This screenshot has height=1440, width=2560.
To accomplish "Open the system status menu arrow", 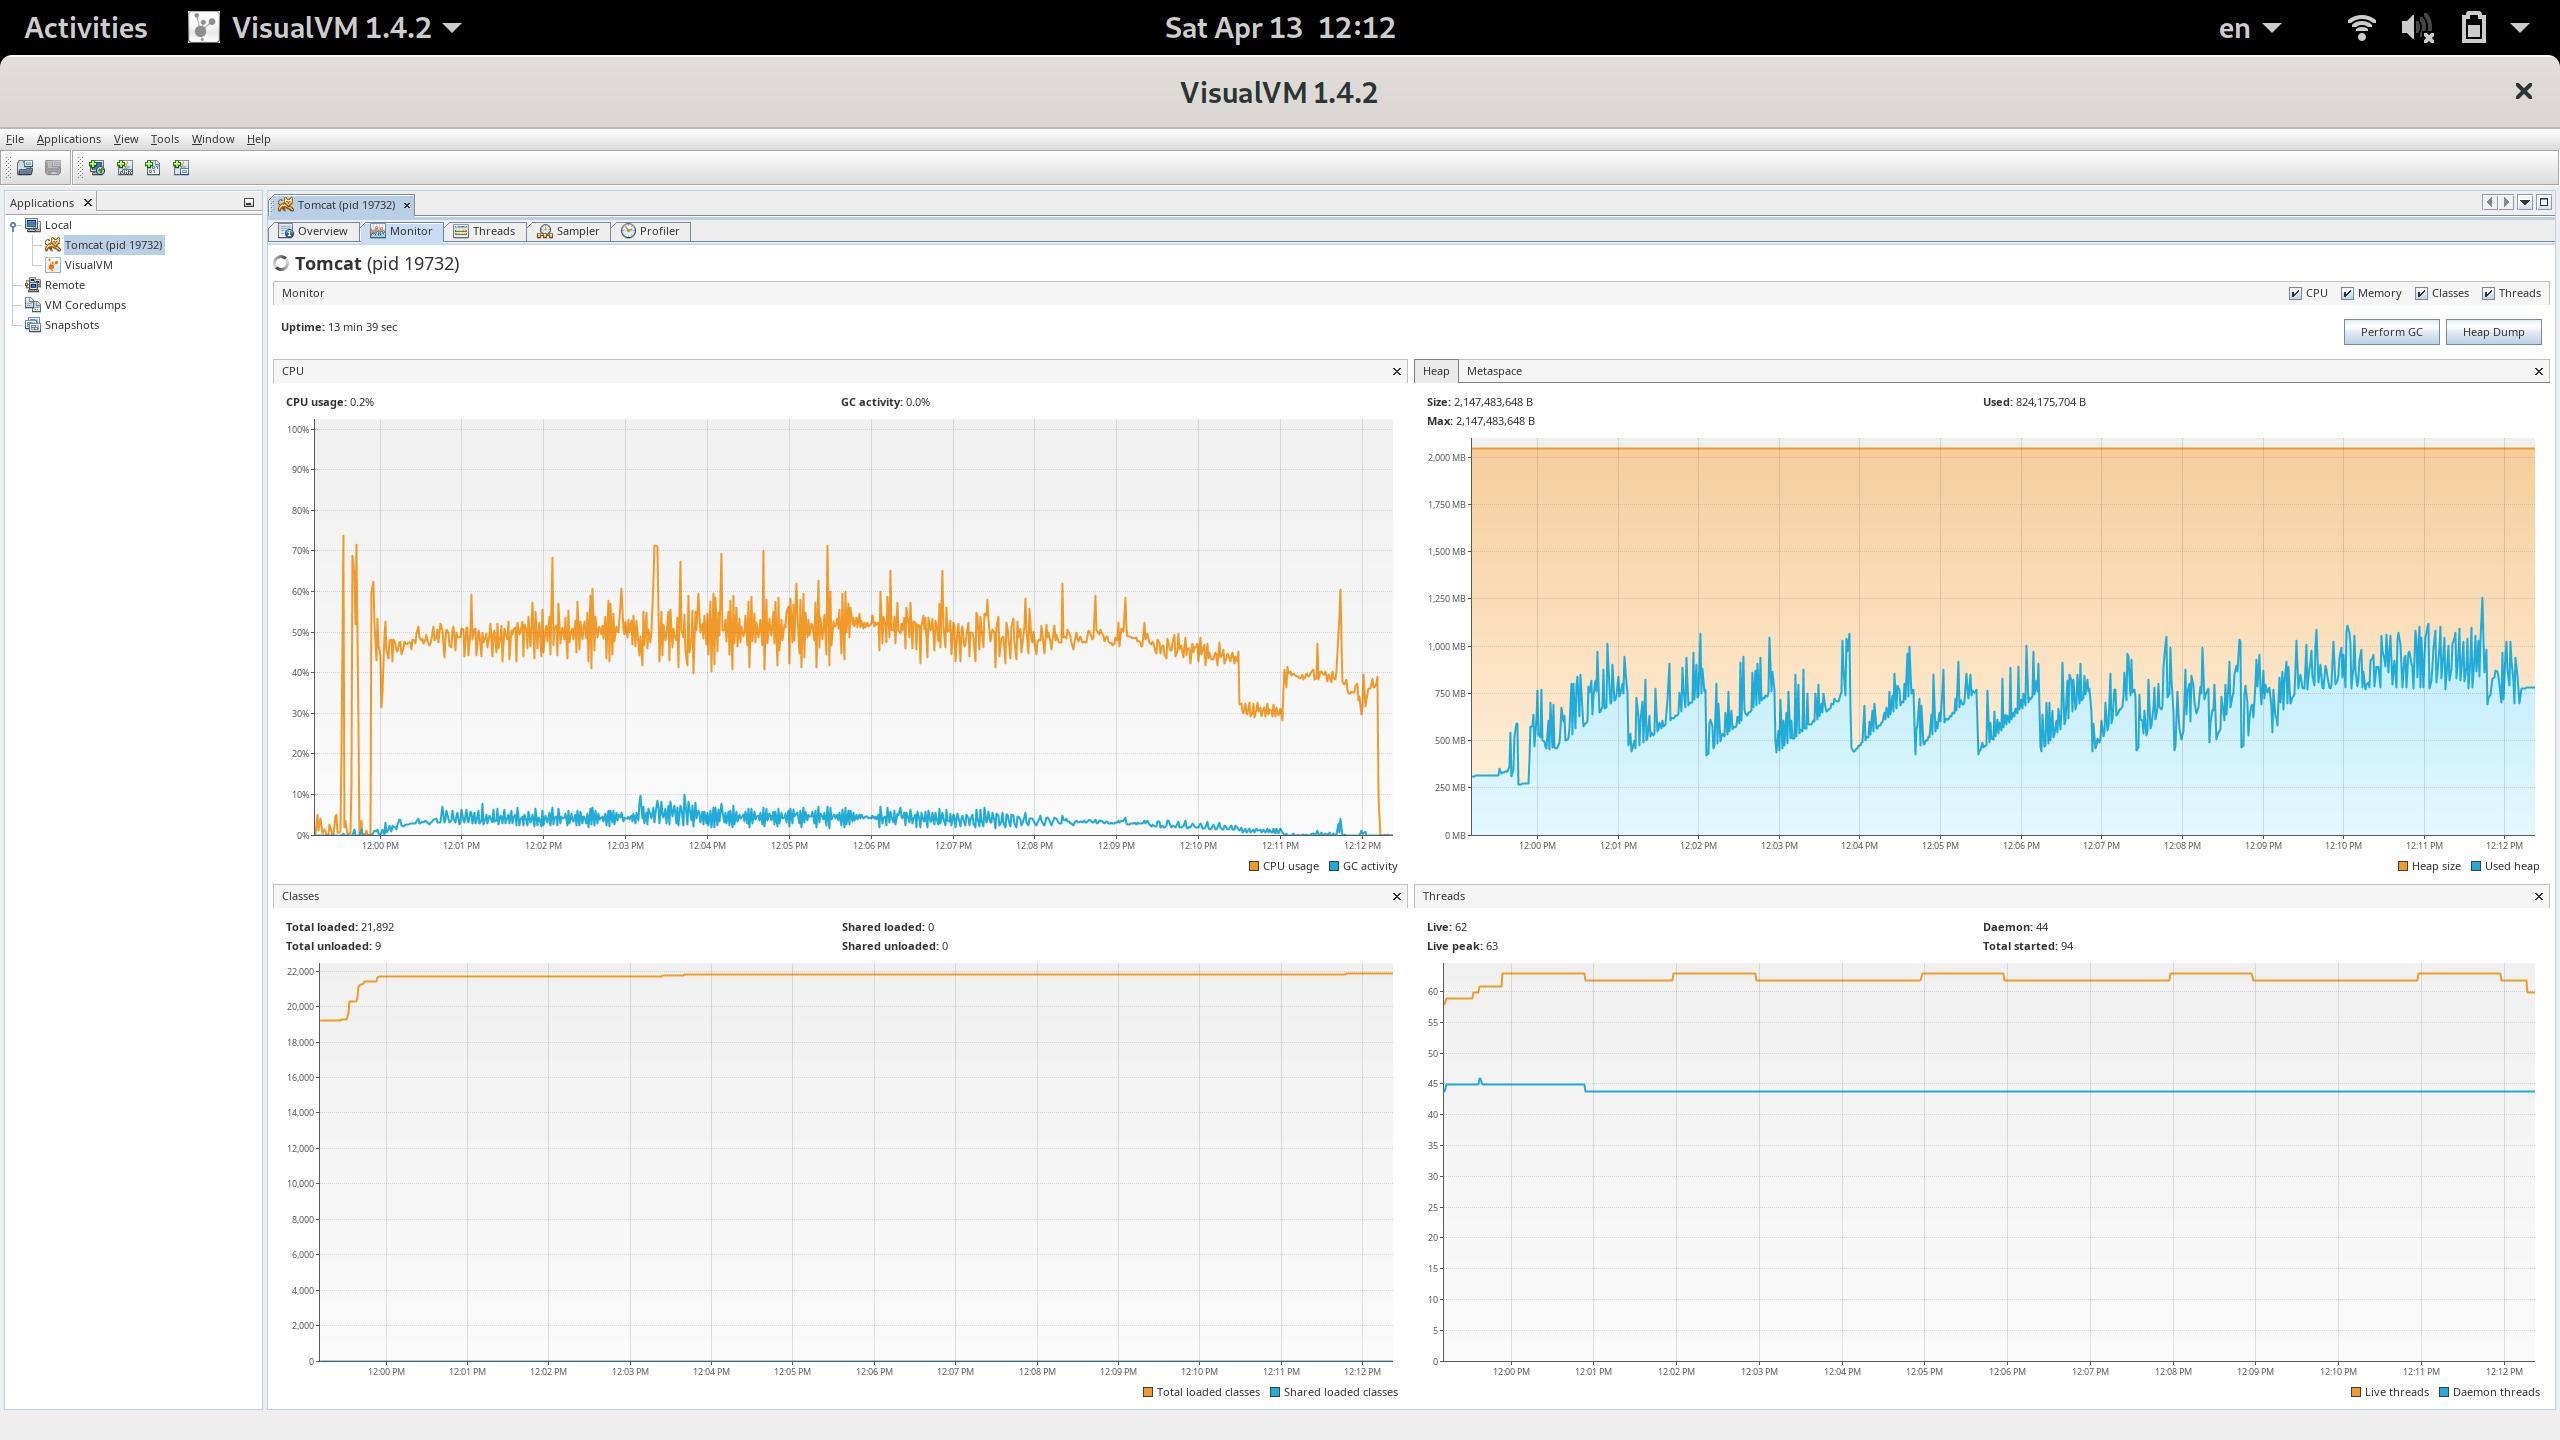I will tap(2520, 28).
